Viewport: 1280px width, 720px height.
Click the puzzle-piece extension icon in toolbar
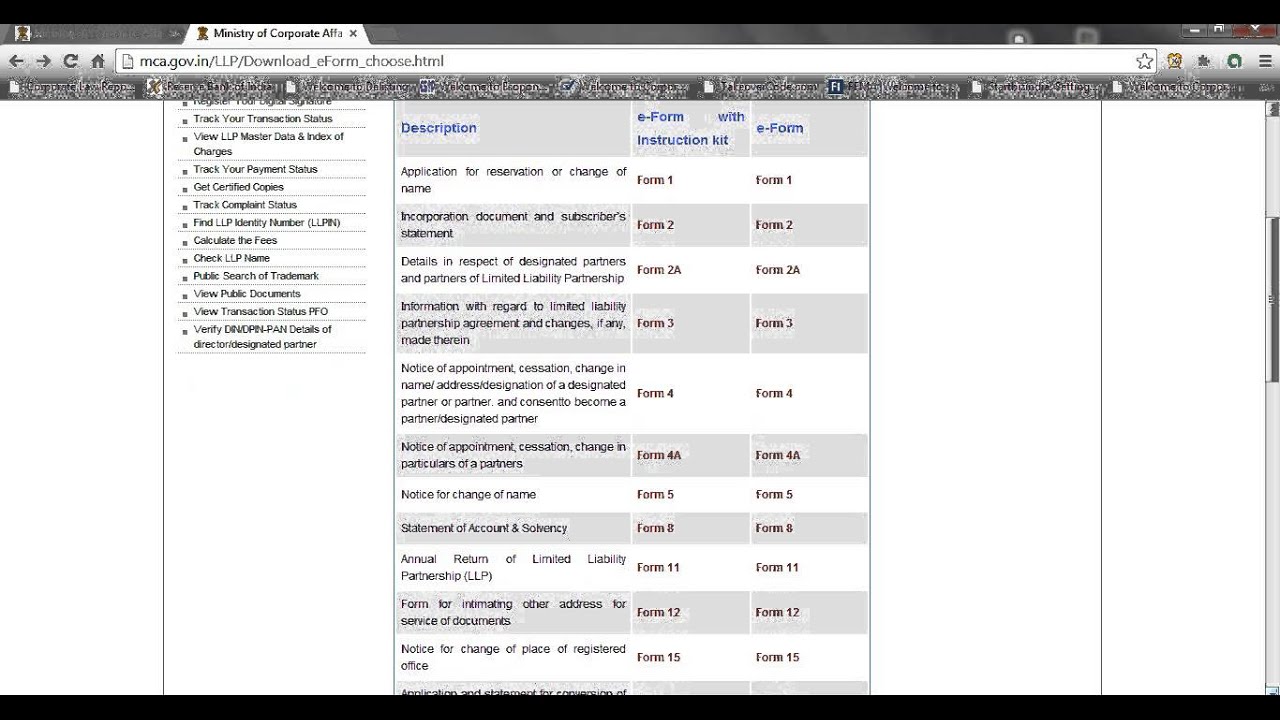coord(1204,61)
